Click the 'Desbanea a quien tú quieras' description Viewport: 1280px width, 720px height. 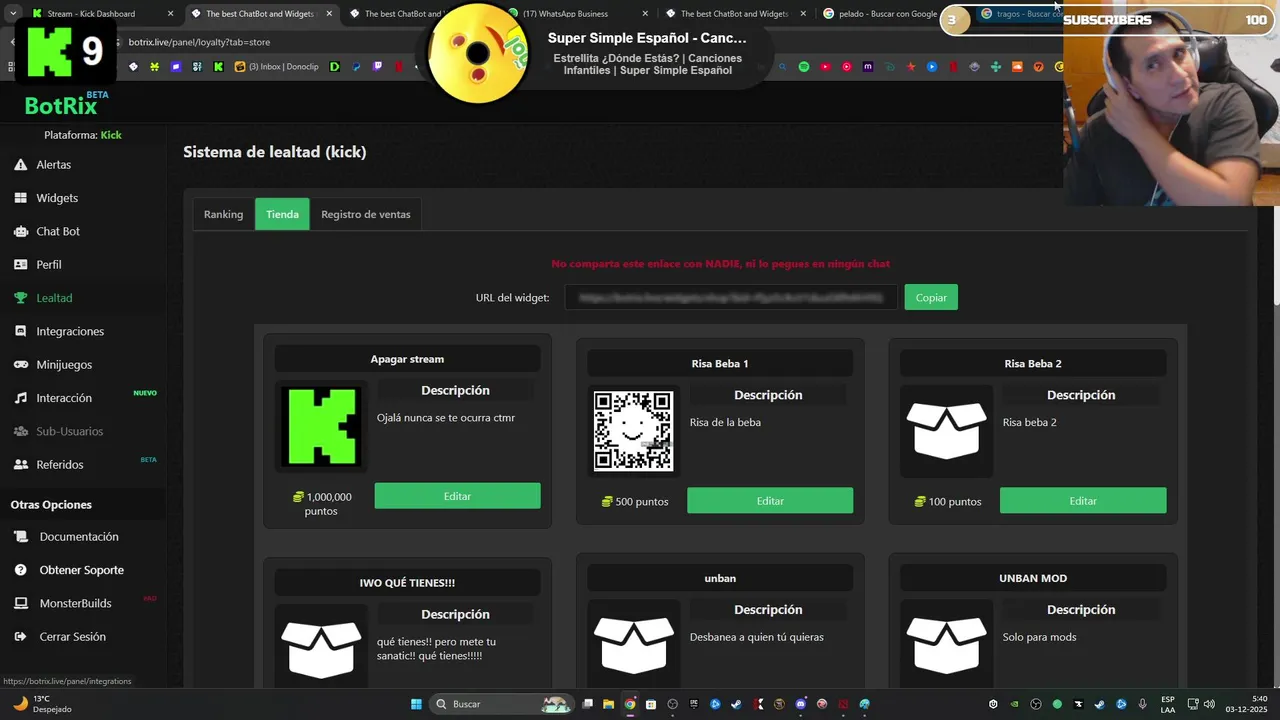click(757, 637)
